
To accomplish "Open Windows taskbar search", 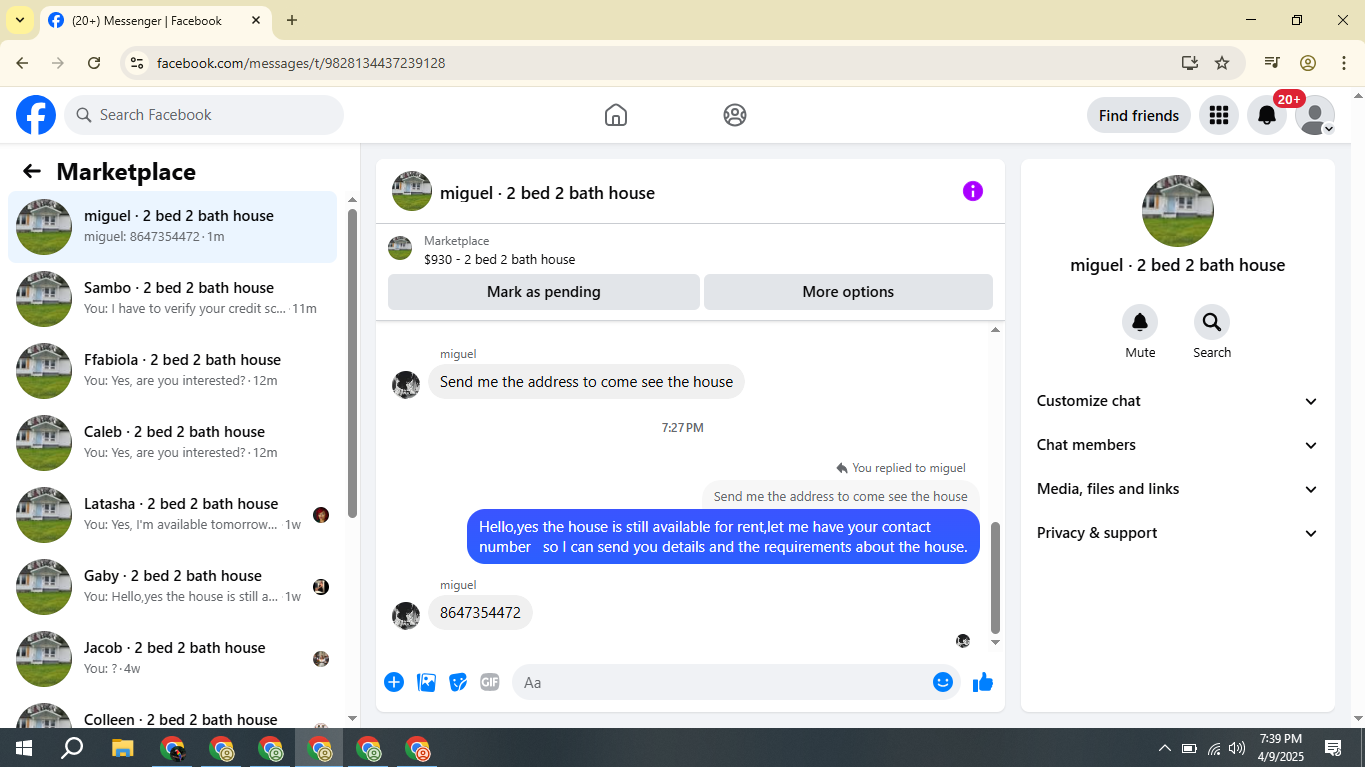I will [x=72, y=748].
